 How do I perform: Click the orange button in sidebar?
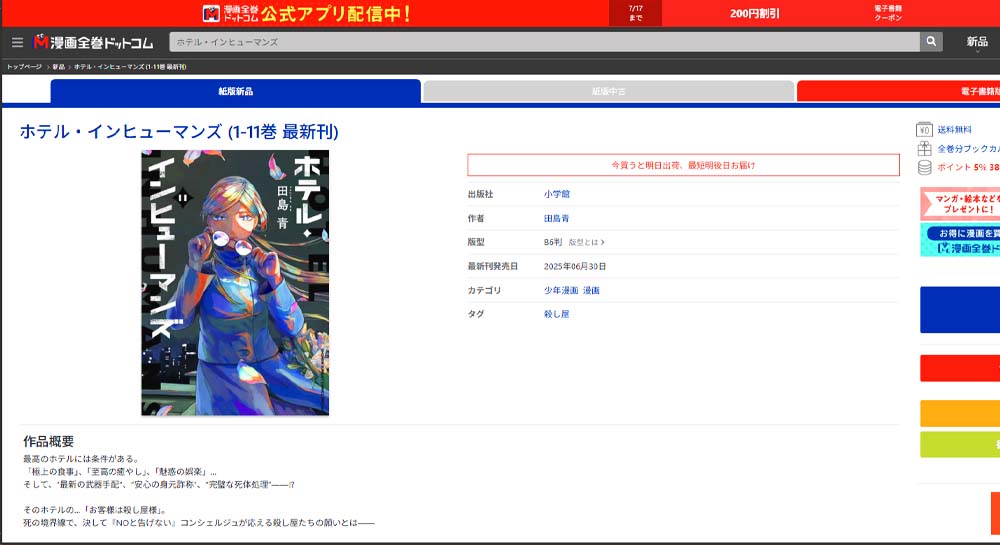960,413
